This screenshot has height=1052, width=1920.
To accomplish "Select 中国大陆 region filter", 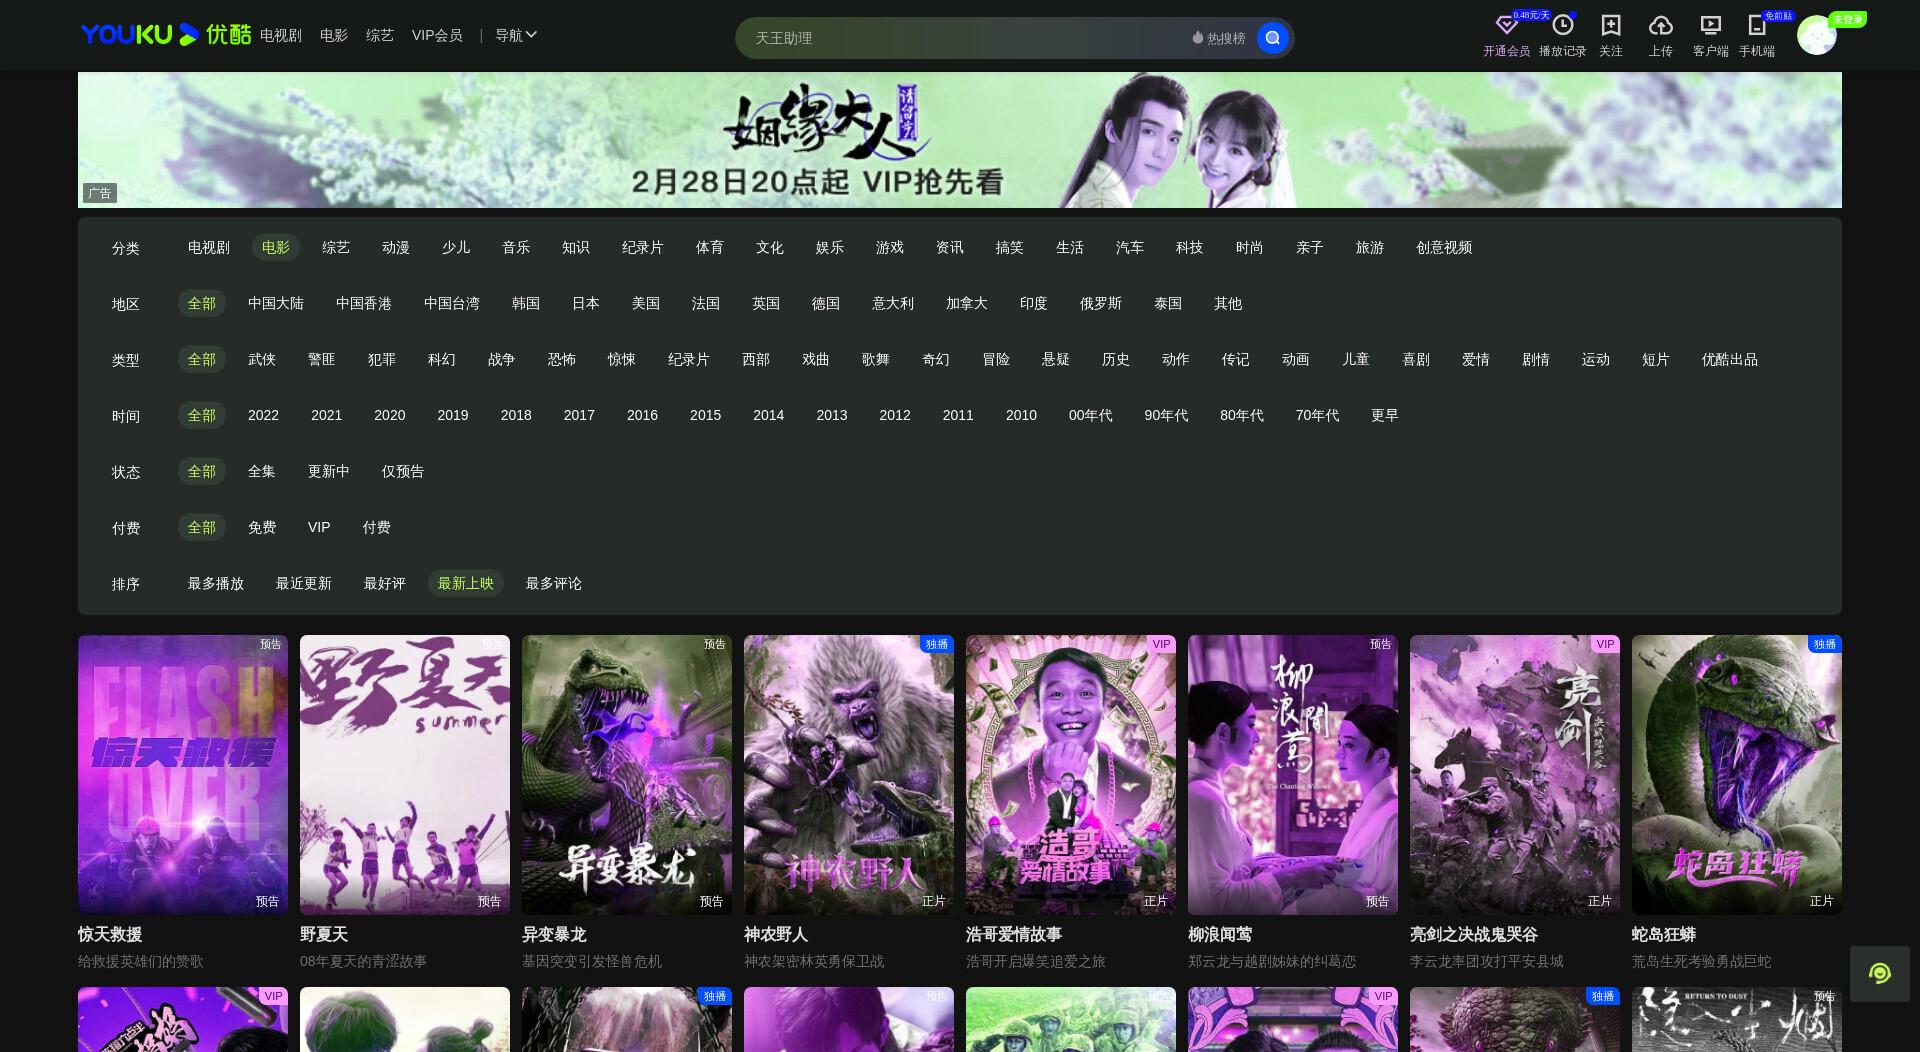I will click(275, 303).
